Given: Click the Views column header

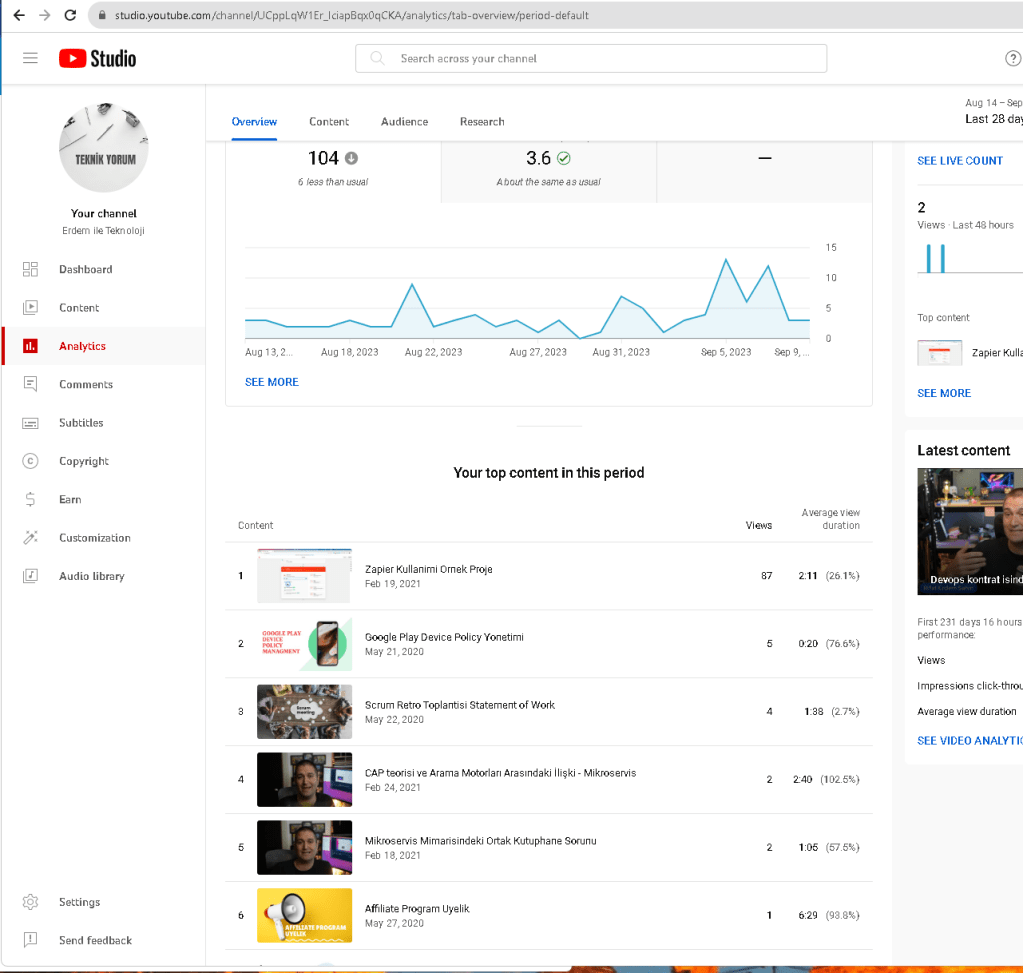Looking at the screenshot, I should (759, 525).
